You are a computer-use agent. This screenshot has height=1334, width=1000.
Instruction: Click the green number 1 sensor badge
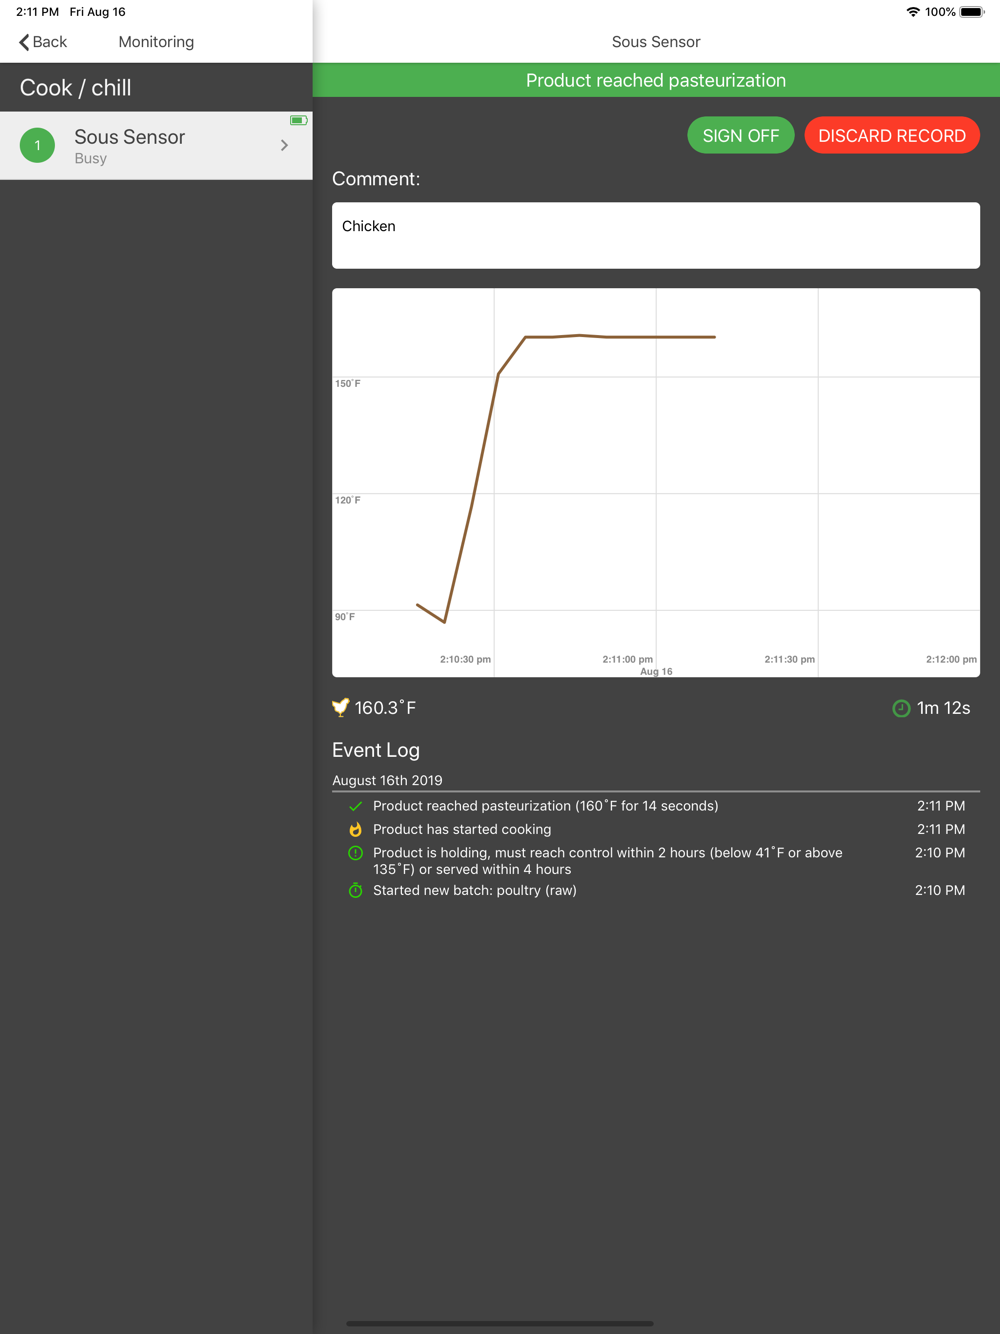click(38, 146)
